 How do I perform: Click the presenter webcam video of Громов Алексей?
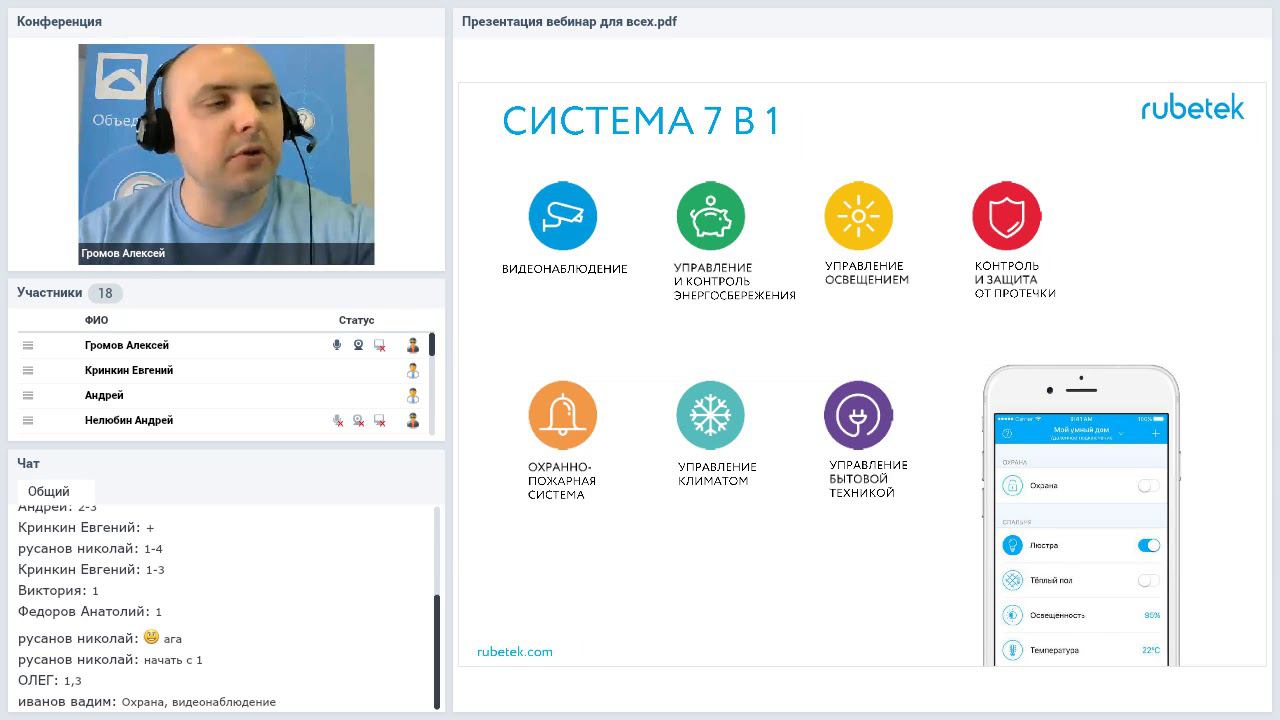click(226, 154)
